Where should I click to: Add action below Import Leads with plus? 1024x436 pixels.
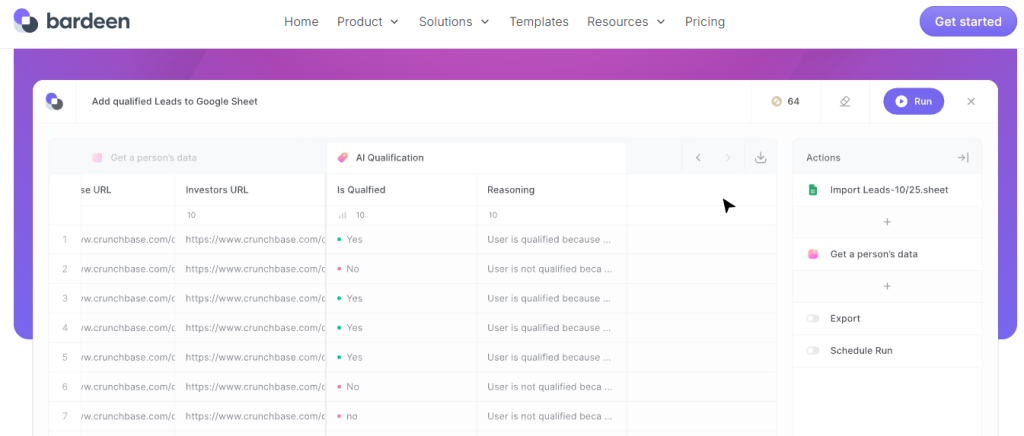(x=887, y=222)
